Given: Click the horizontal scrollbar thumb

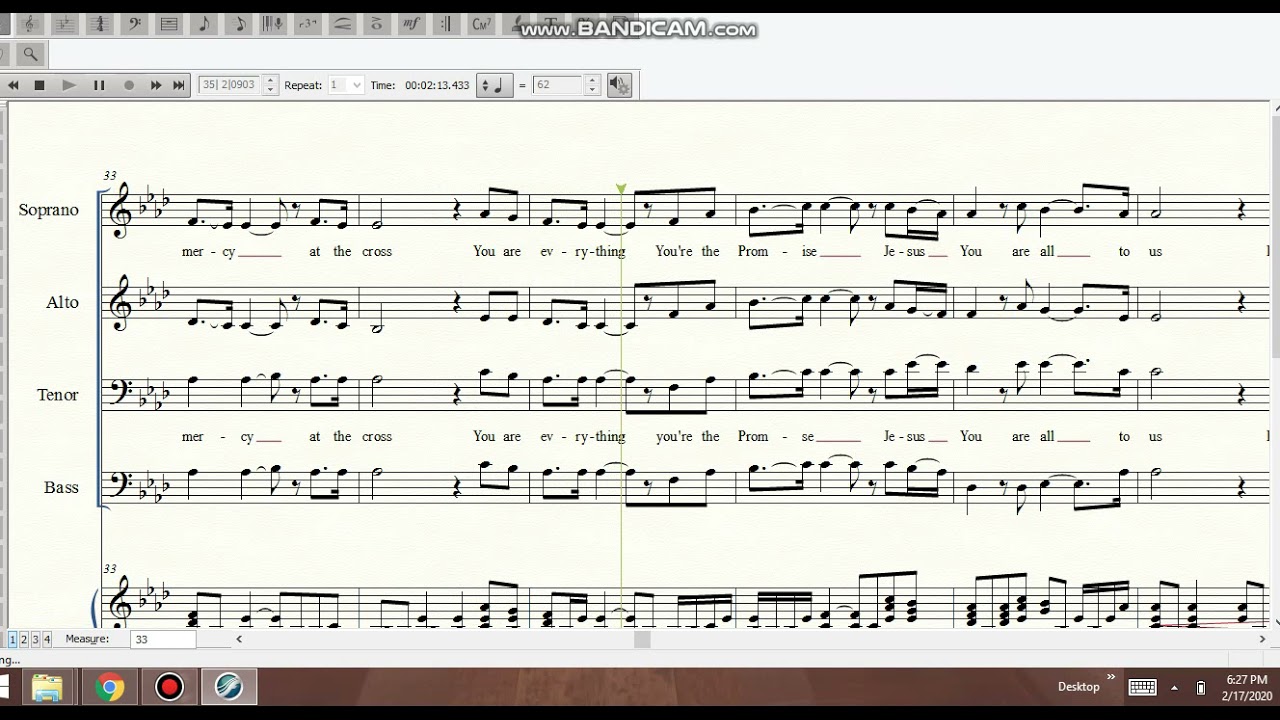Looking at the screenshot, I should 642,639.
